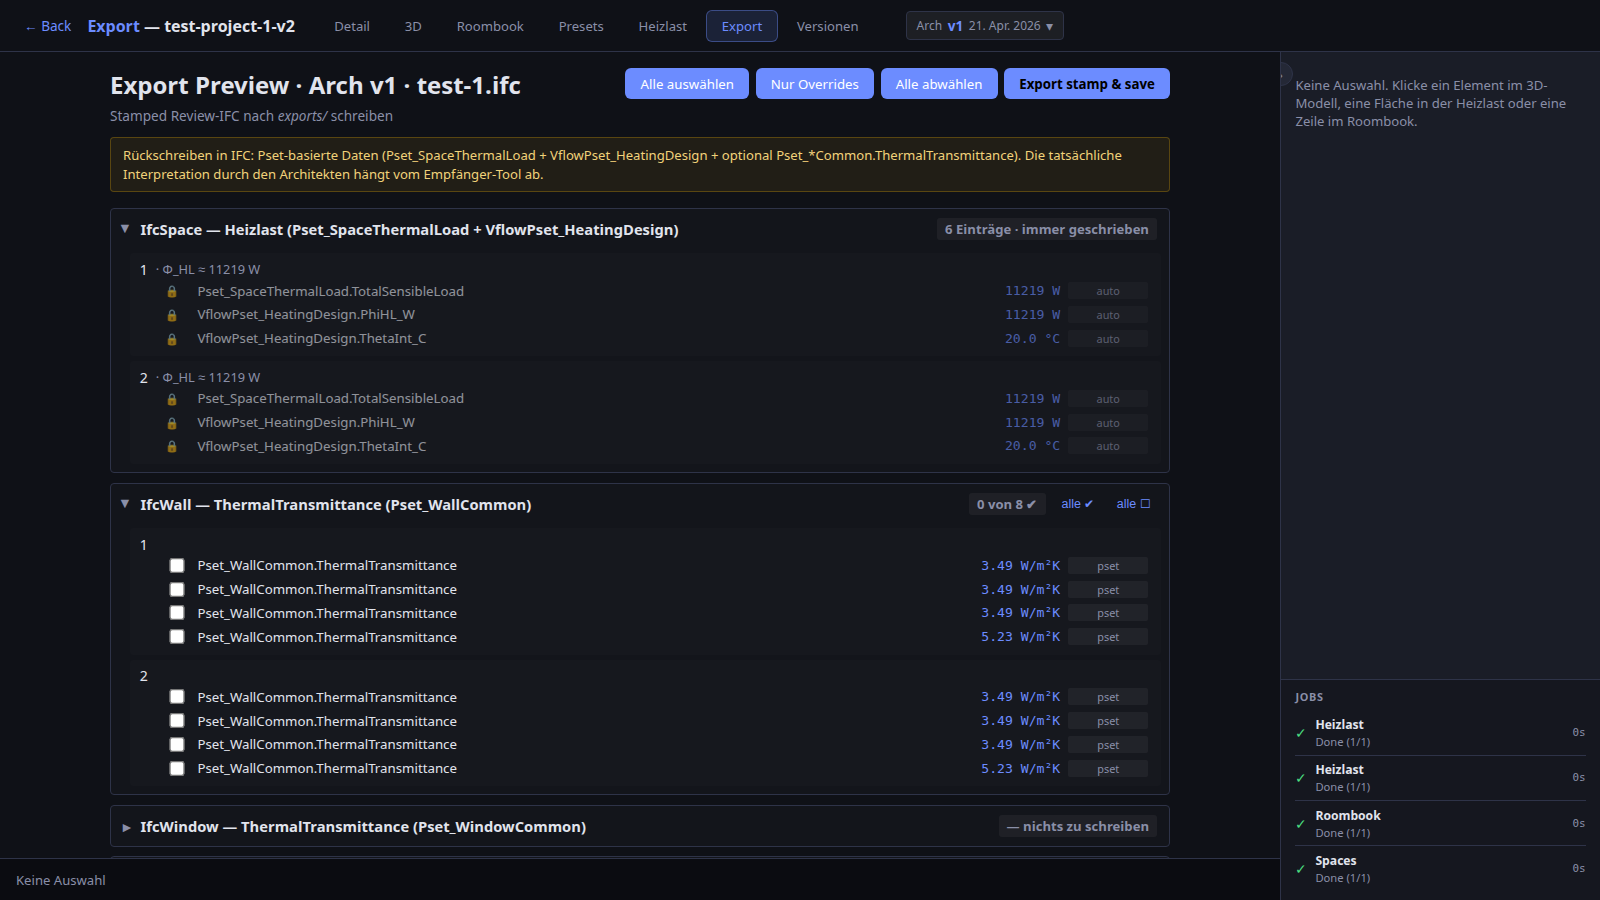Click the 'nichts zu schreiben' badge on IfcWindow

(1077, 826)
